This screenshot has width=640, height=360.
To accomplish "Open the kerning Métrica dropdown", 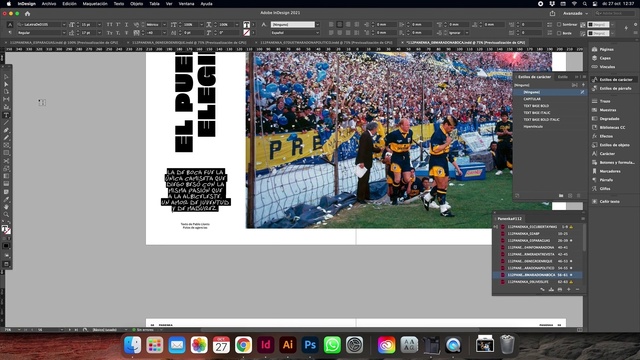I will tap(164, 24).
